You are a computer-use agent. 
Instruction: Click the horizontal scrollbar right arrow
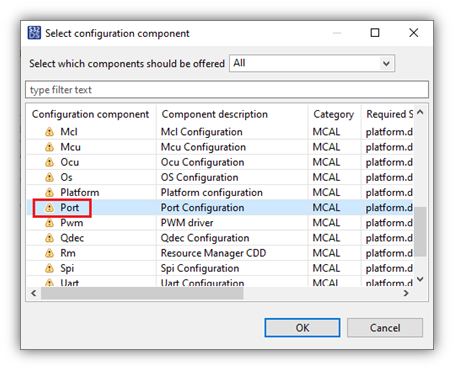coord(406,293)
